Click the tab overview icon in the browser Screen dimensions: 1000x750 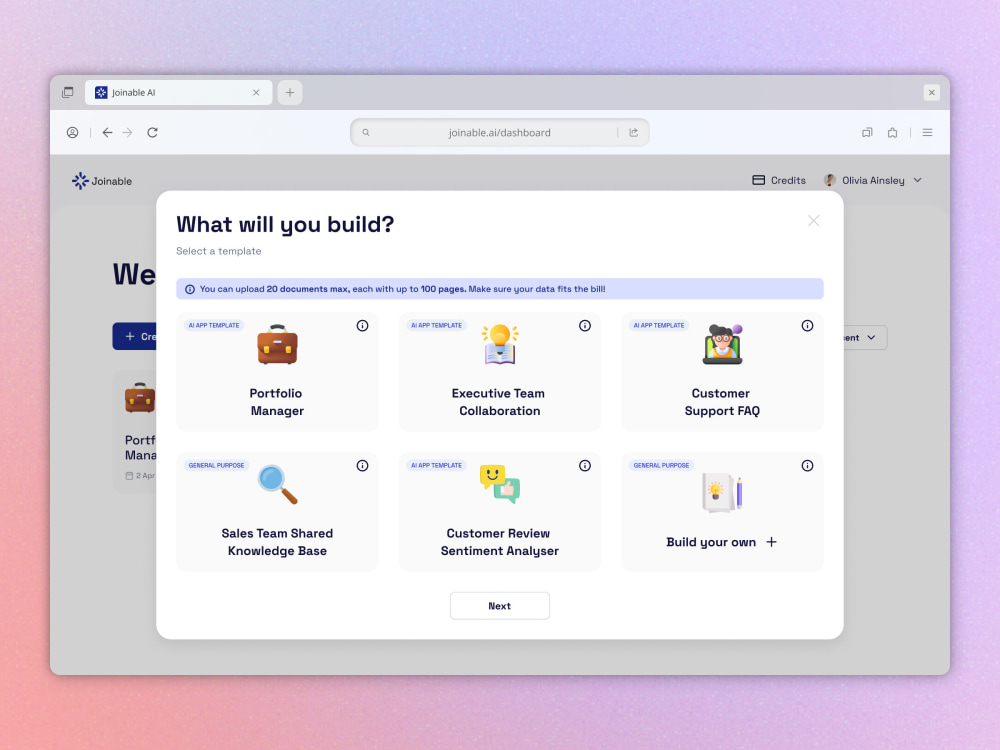[x=68, y=92]
